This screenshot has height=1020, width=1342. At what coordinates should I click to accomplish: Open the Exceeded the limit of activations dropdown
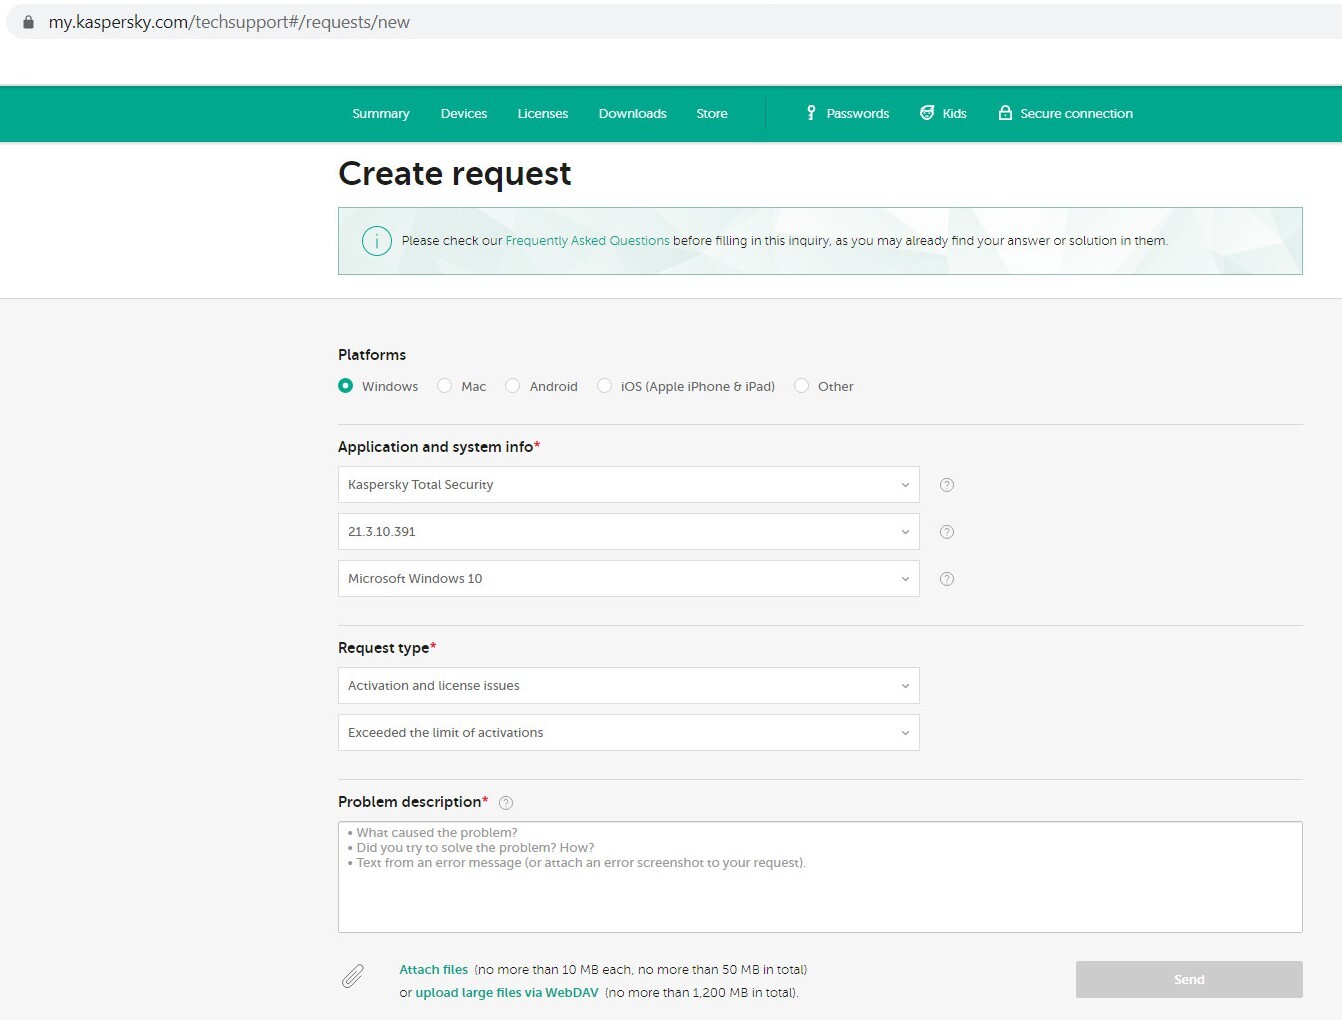click(629, 733)
